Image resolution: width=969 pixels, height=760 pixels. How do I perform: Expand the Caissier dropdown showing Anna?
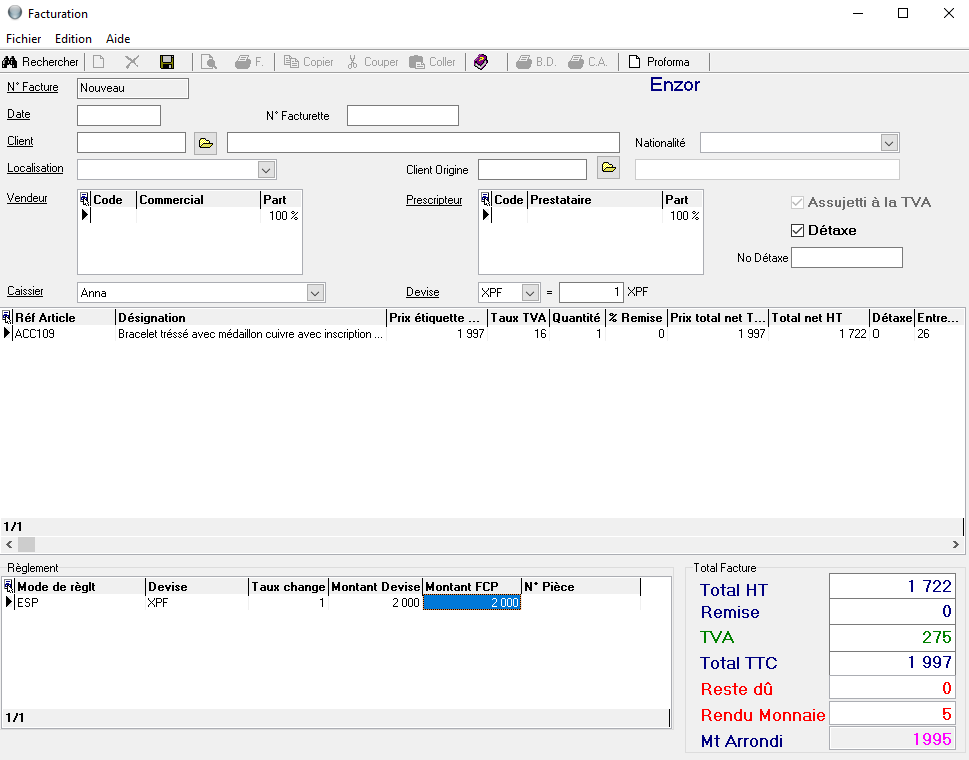click(315, 293)
